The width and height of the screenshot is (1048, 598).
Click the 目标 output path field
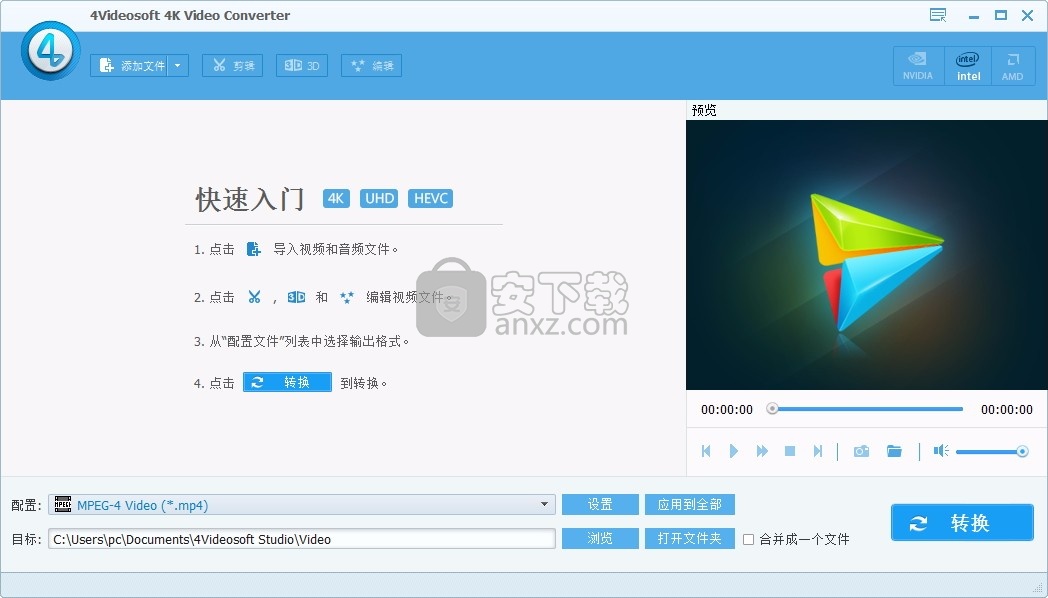(x=301, y=539)
